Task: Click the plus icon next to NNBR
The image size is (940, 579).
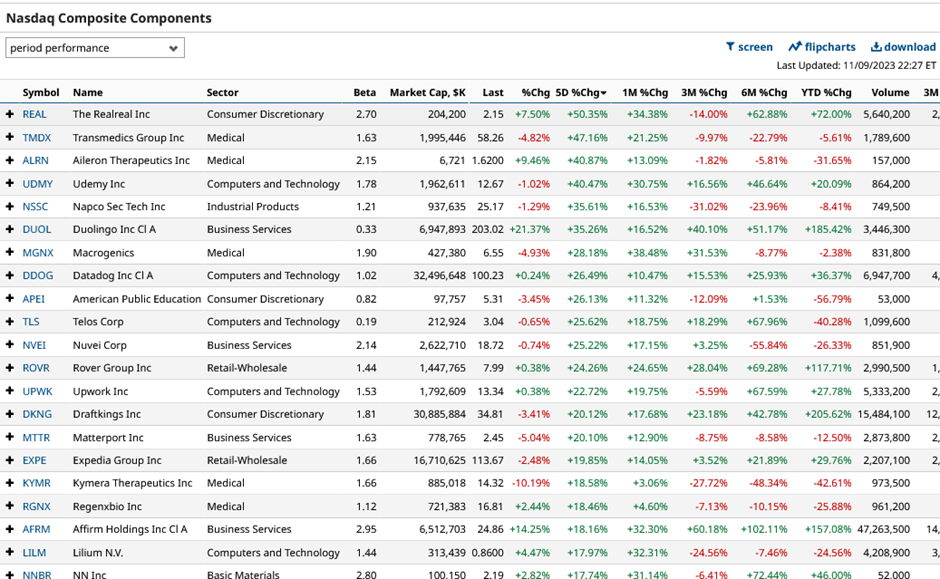Action: tap(10, 575)
